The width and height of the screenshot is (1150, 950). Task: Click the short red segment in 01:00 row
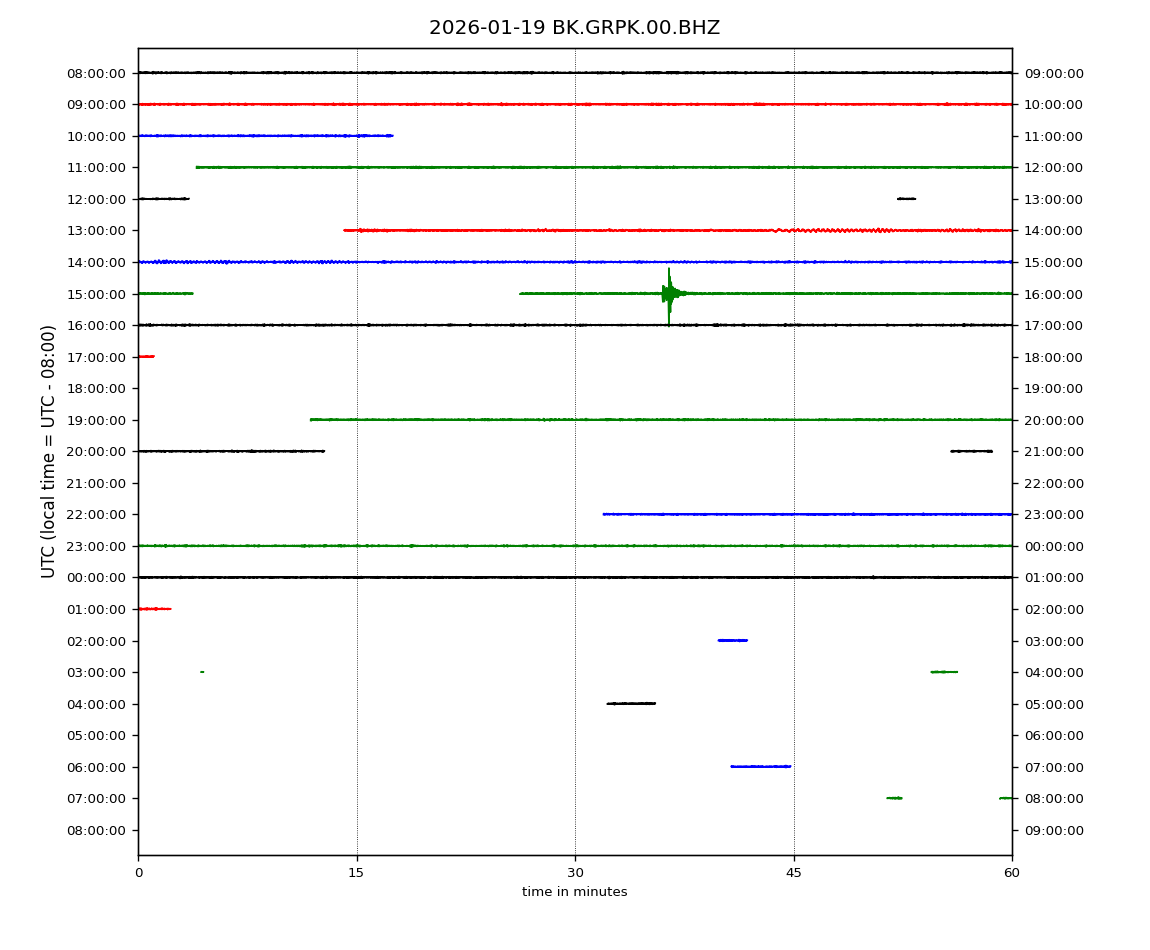(154, 608)
